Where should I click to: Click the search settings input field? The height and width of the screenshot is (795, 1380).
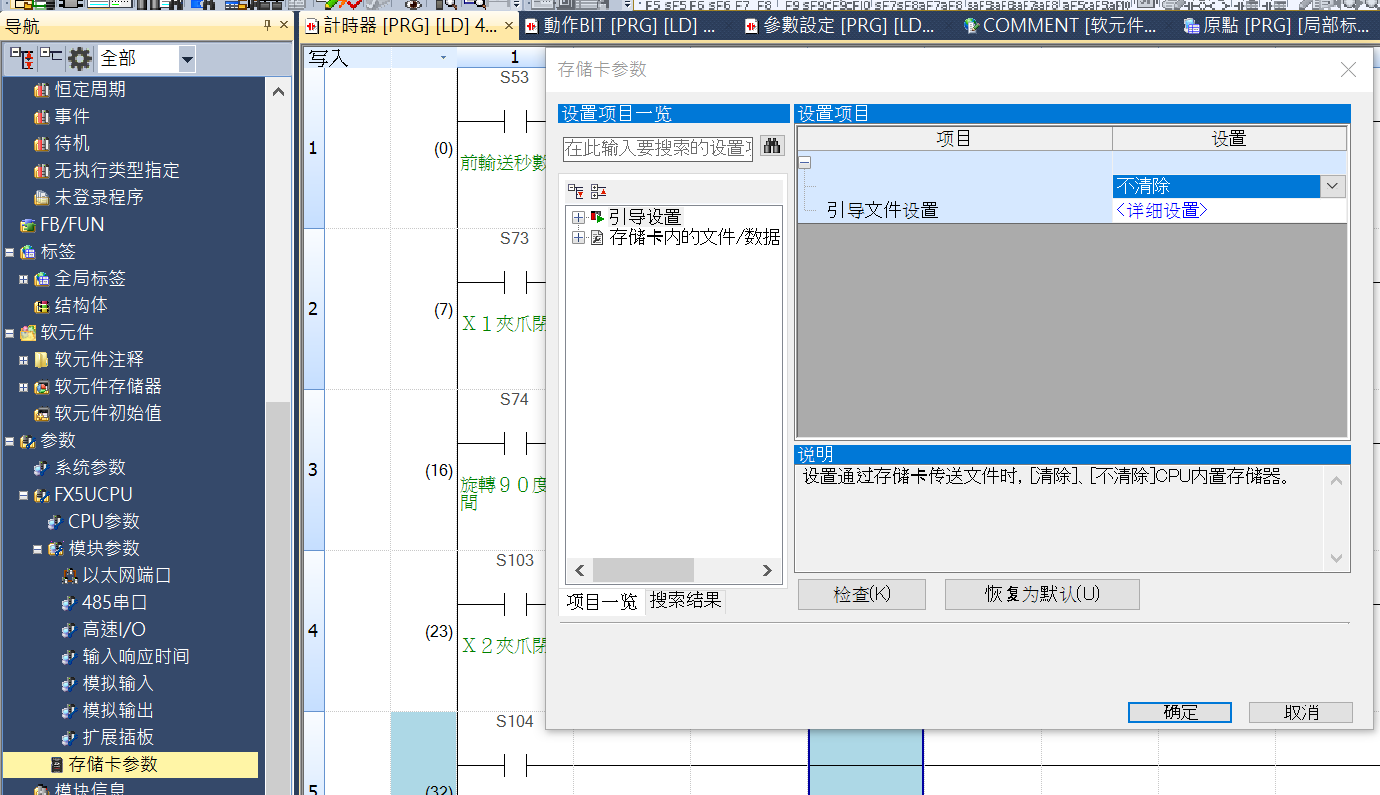pyautogui.click(x=657, y=148)
